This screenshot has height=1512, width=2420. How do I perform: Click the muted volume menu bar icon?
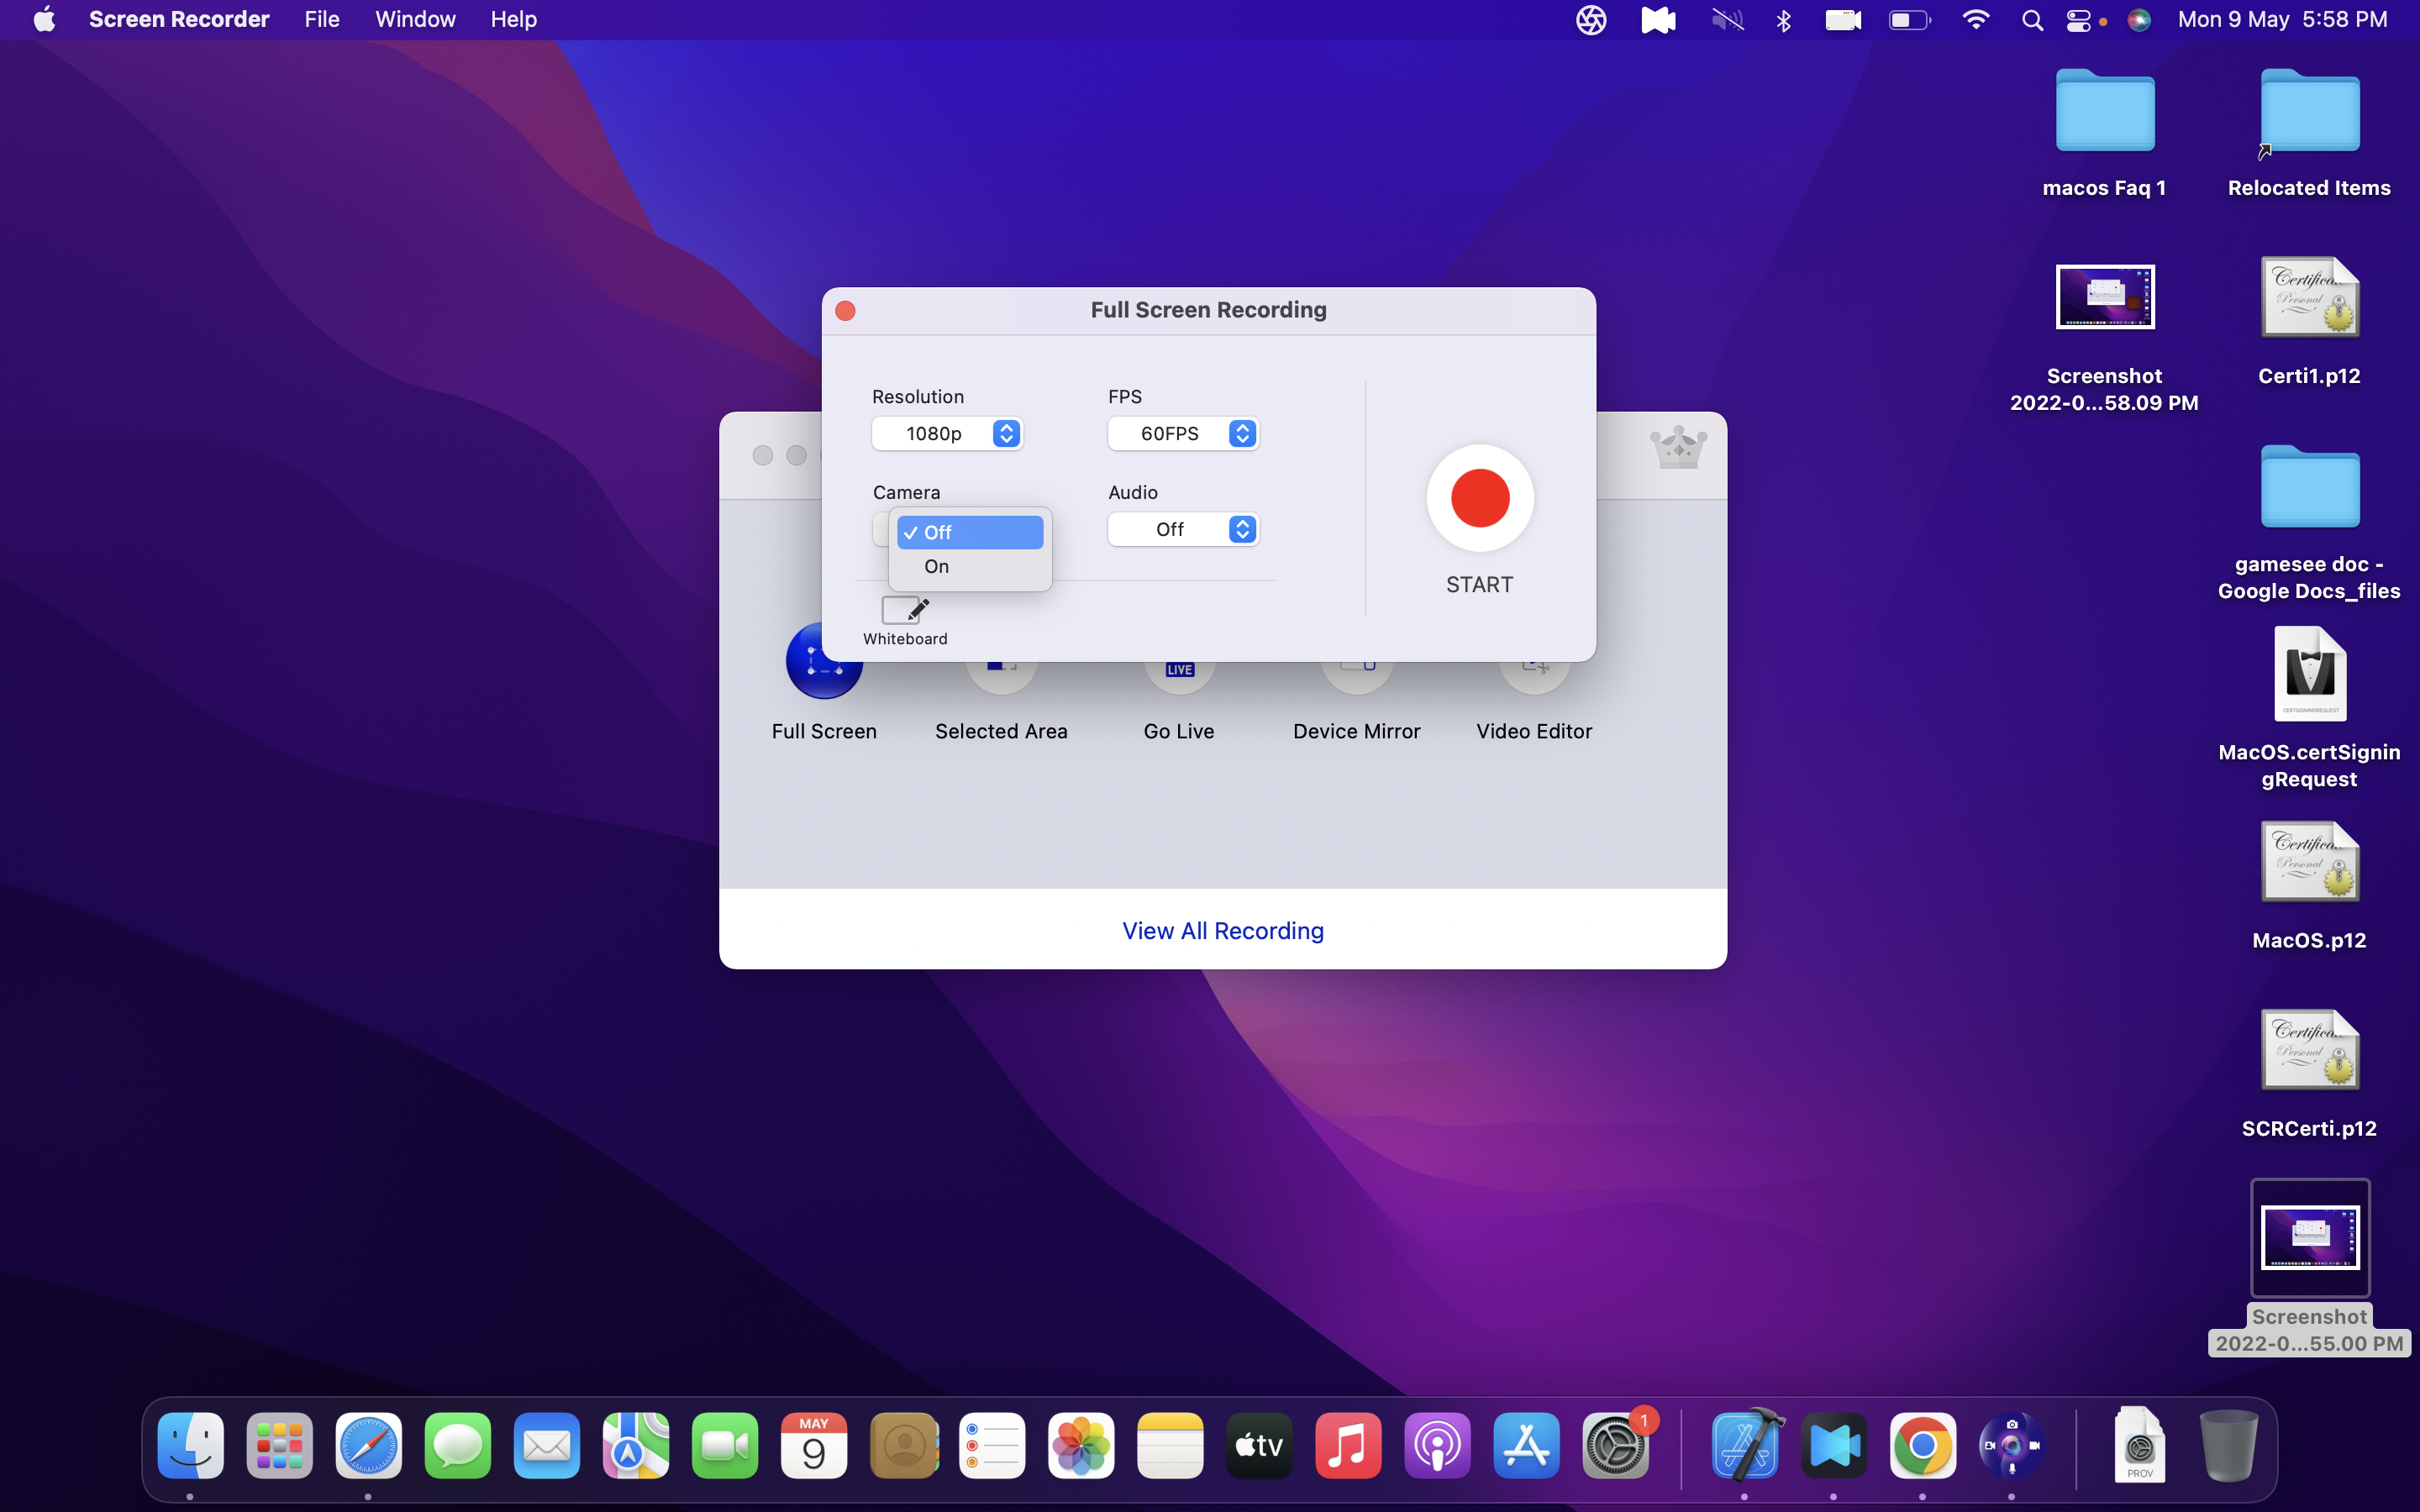[1727, 20]
